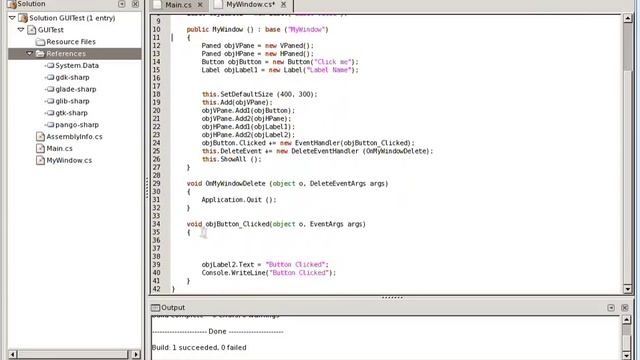Open AssemblyInfo.cs in solution tree
The image size is (640, 360).
pos(74,136)
